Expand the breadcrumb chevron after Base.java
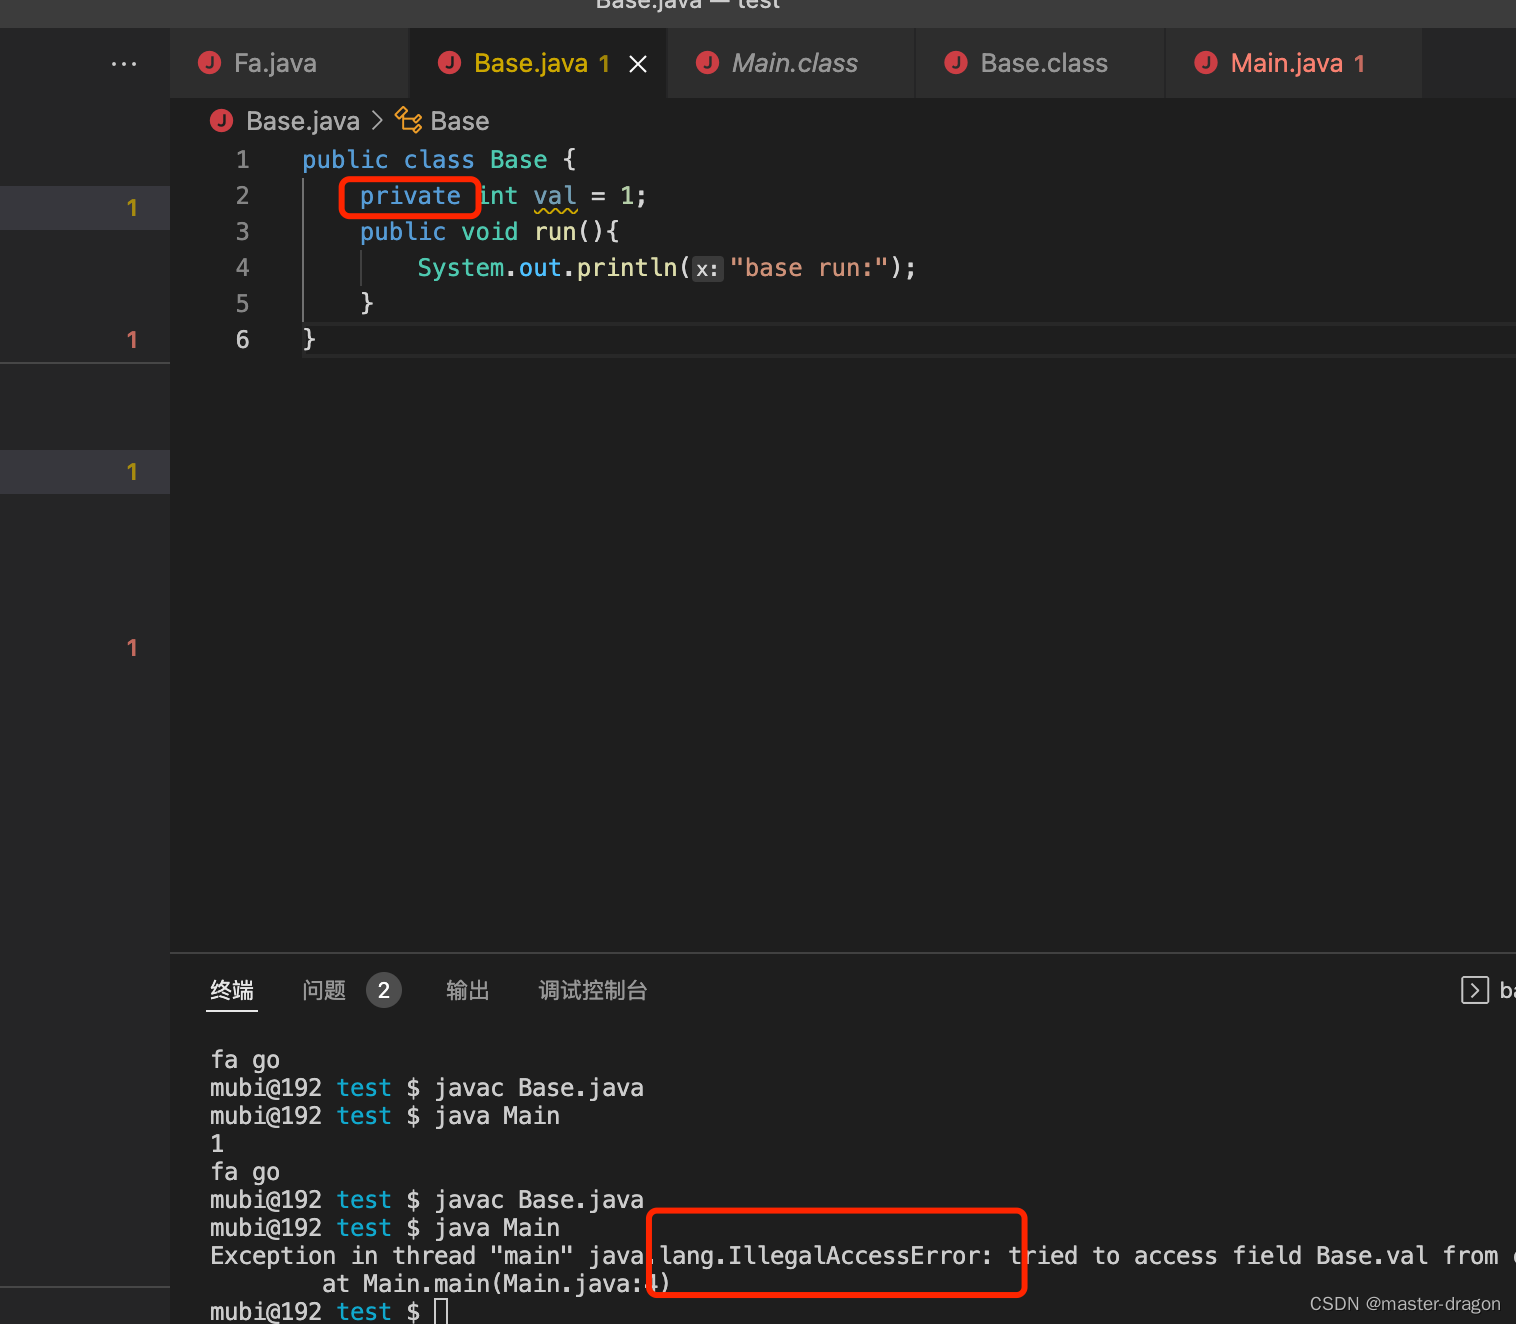 tap(377, 121)
